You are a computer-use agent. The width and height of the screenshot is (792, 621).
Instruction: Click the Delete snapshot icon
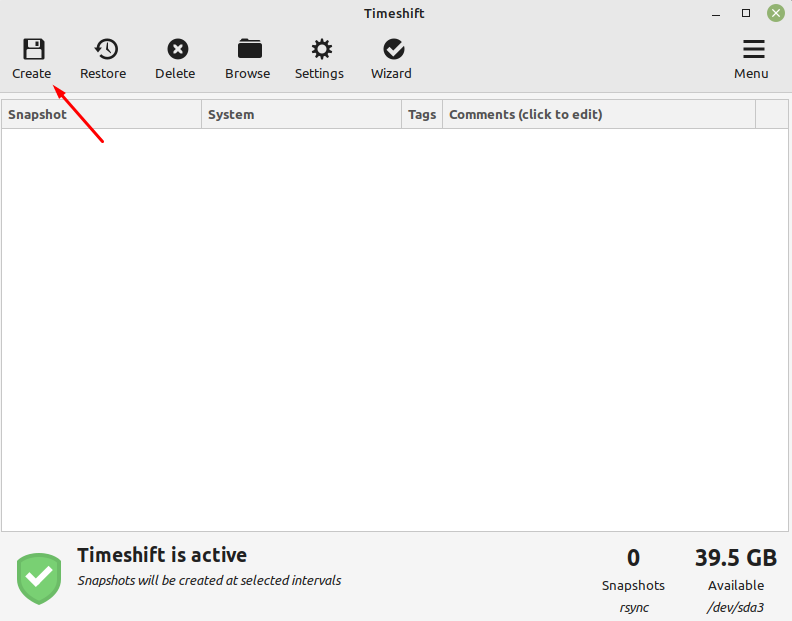pos(178,50)
